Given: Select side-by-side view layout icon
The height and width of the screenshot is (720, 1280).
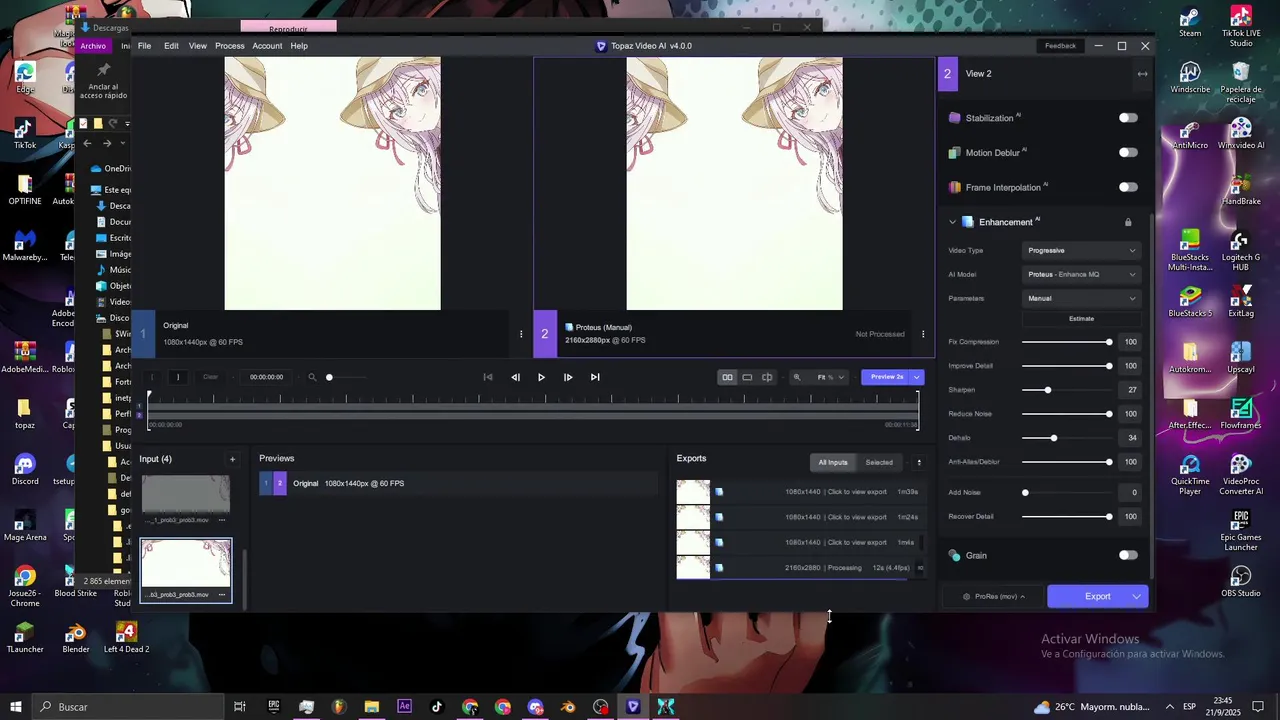Looking at the screenshot, I should (x=728, y=377).
